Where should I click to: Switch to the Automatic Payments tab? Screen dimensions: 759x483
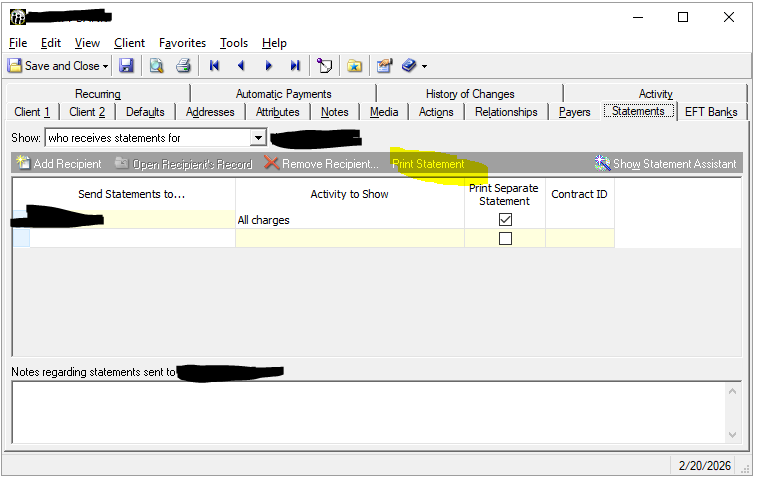click(x=283, y=93)
